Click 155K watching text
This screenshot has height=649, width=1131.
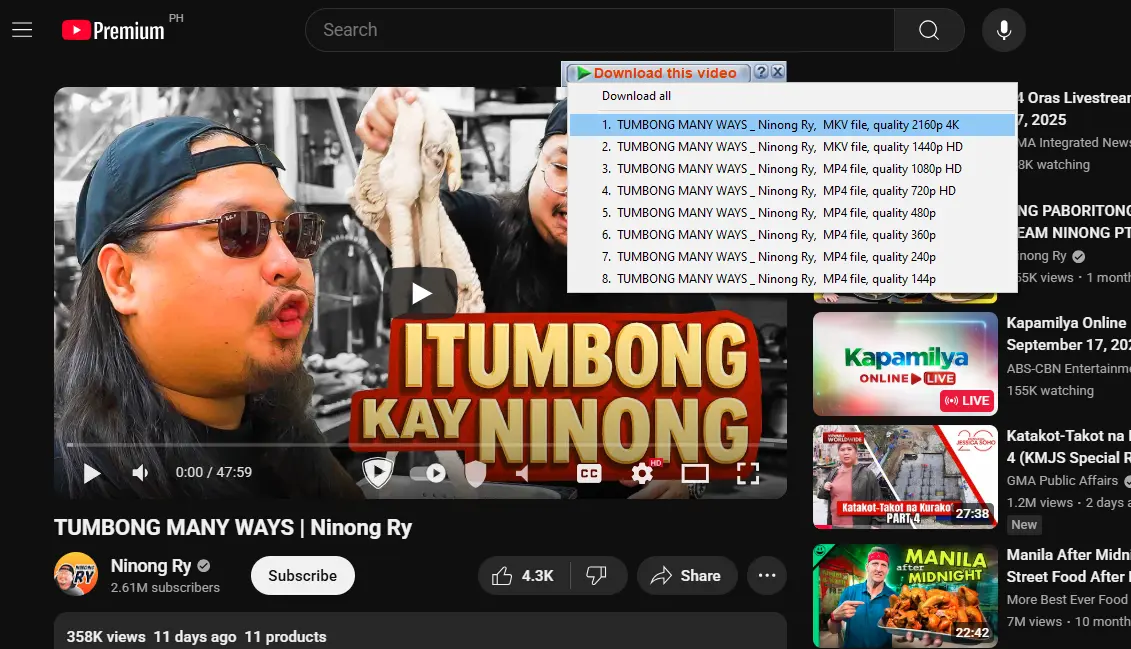1050,391
